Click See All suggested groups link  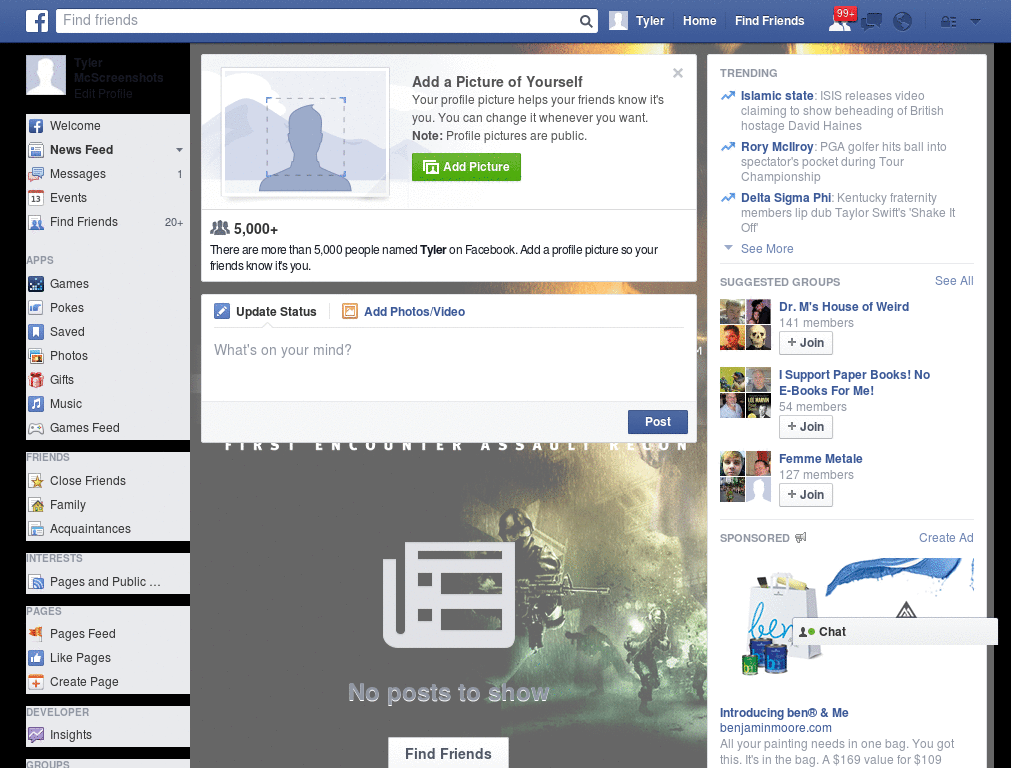953,281
